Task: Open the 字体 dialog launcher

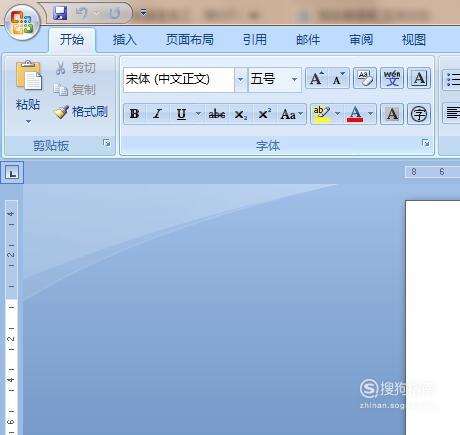Action: (x=425, y=143)
